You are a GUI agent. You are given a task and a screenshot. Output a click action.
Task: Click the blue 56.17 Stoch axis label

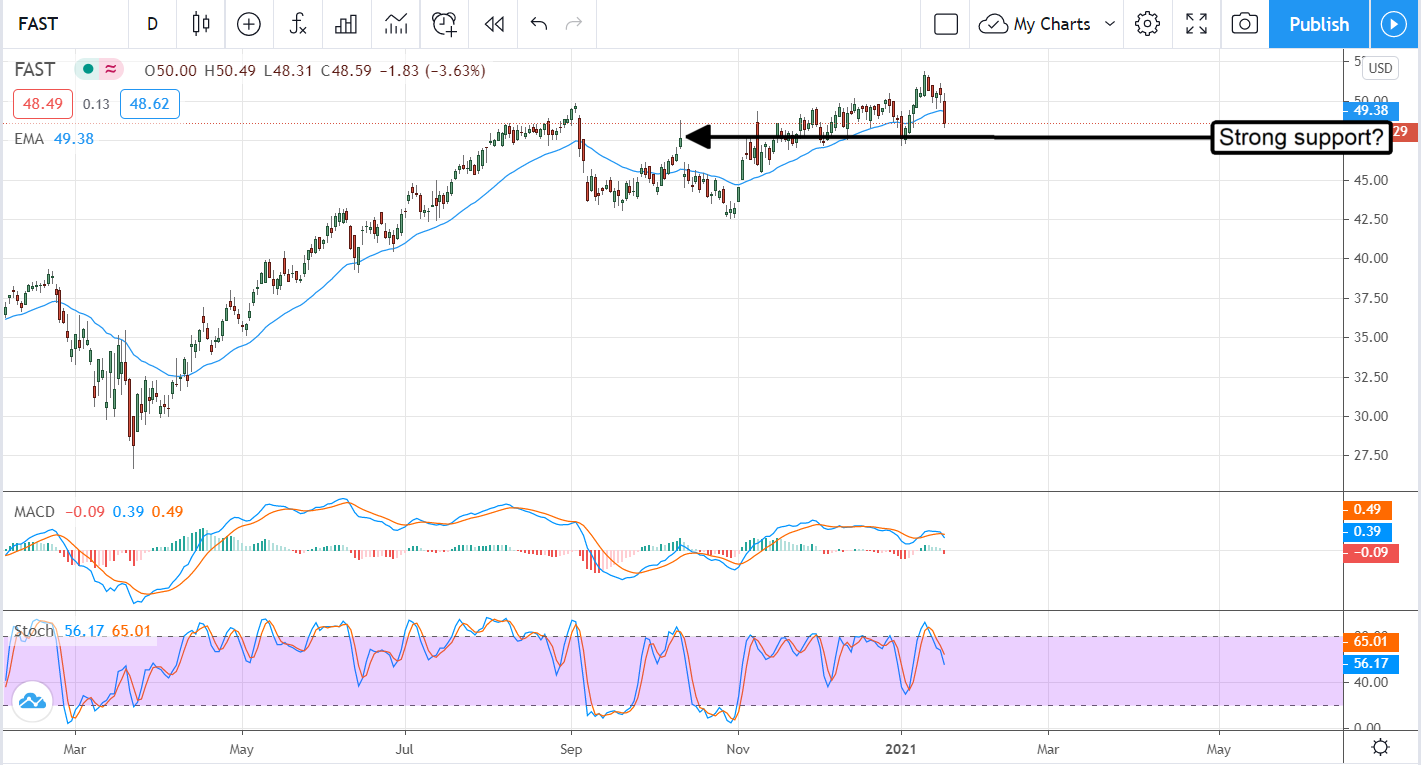pos(1369,662)
